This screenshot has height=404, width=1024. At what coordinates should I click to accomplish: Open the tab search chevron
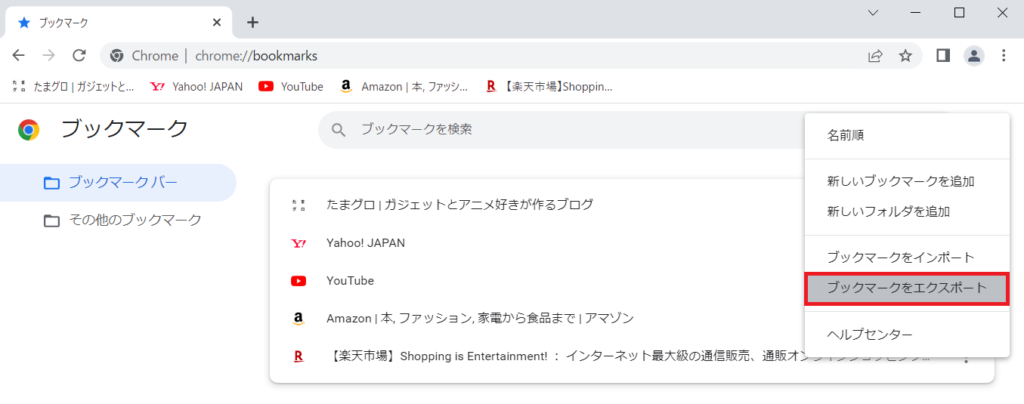(872, 13)
